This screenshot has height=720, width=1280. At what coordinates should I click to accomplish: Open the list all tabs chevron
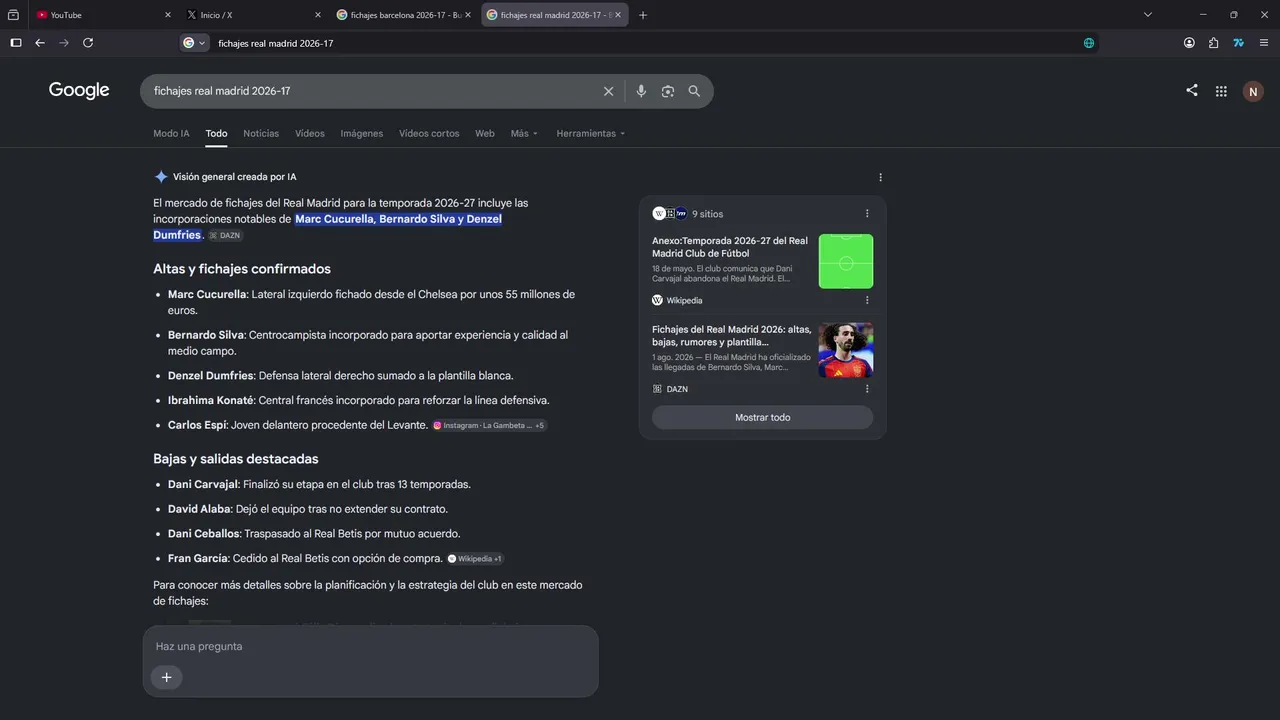[x=1148, y=15]
